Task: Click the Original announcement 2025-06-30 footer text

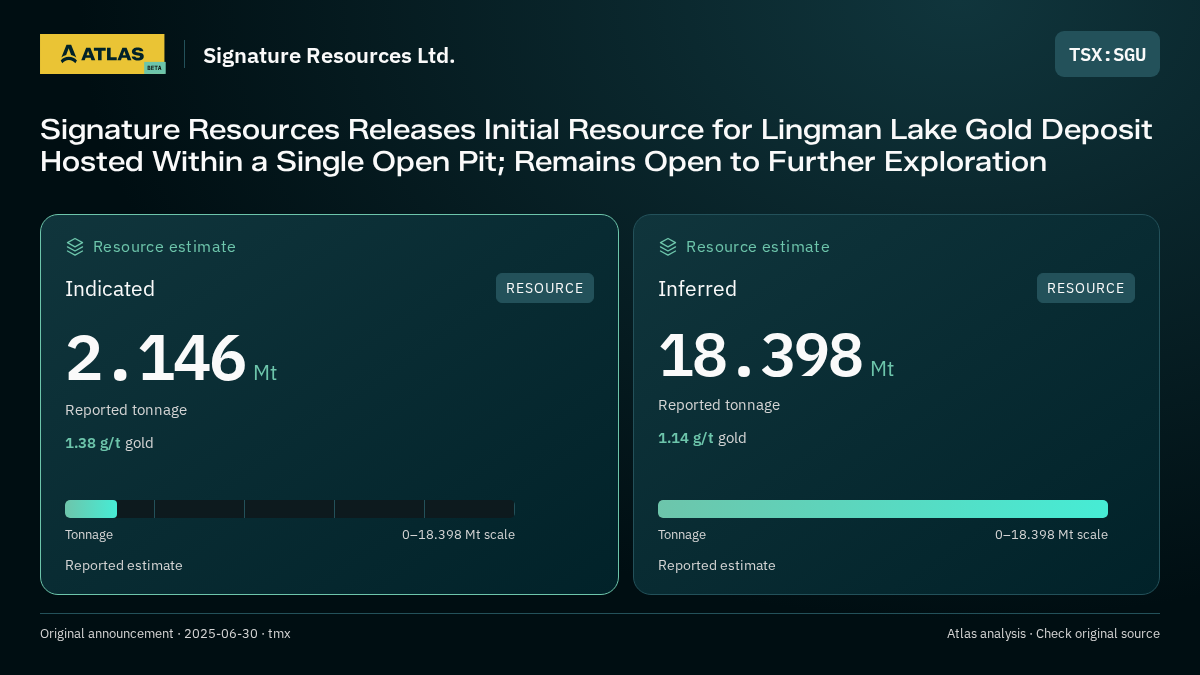Action: (x=165, y=634)
